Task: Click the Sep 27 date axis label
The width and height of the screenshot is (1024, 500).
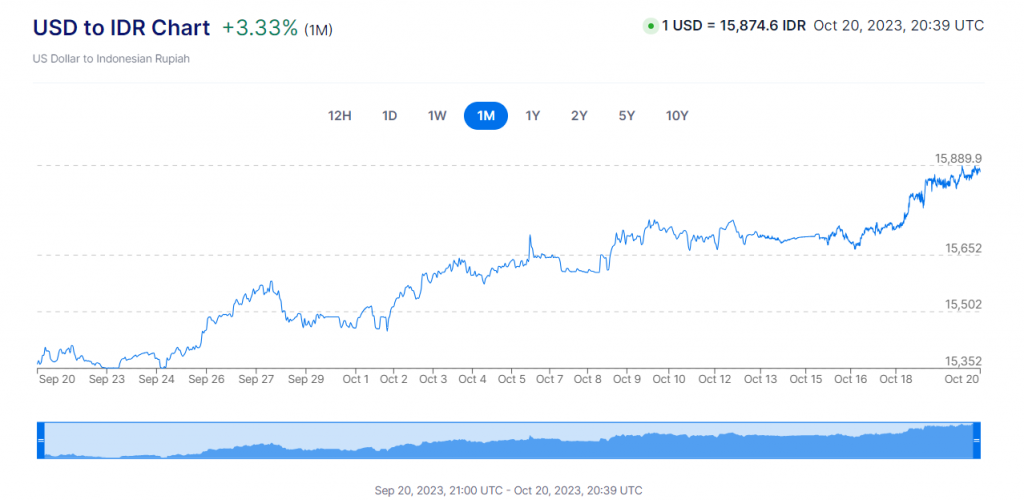Action: point(256,379)
